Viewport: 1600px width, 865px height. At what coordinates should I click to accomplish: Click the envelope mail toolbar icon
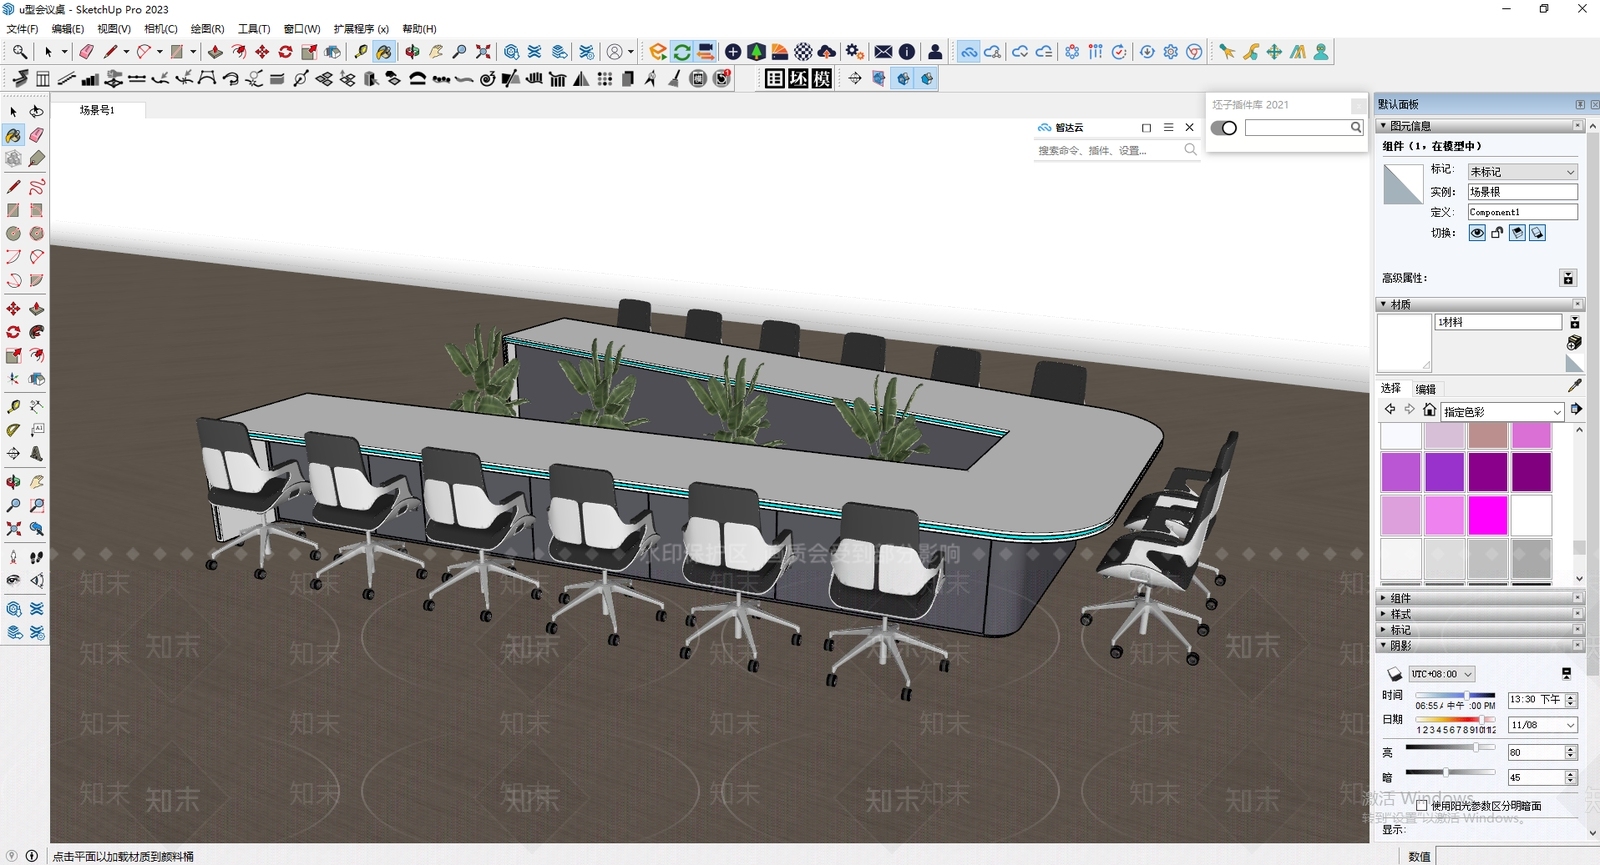tap(883, 52)
